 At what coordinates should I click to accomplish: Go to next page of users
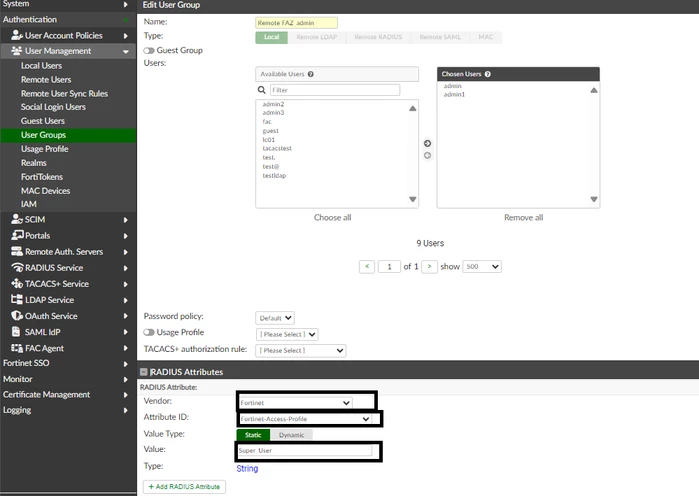429,266
